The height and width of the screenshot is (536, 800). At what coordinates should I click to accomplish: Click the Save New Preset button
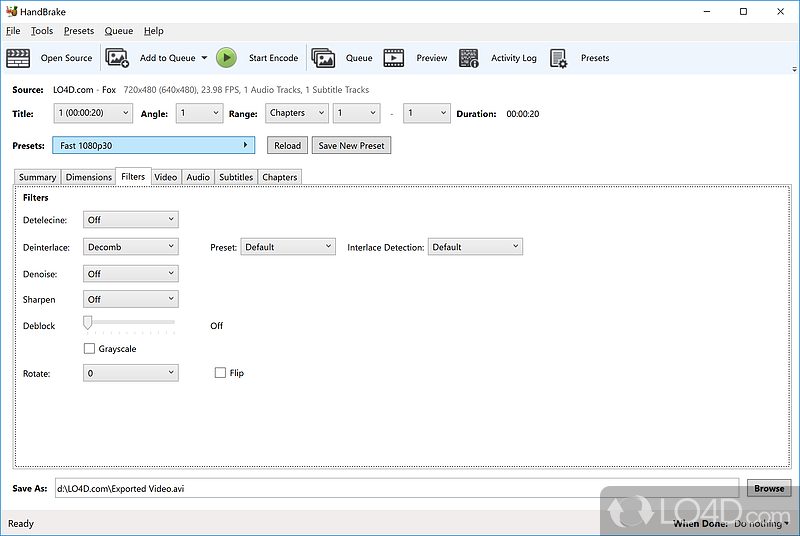coord(352,145)
